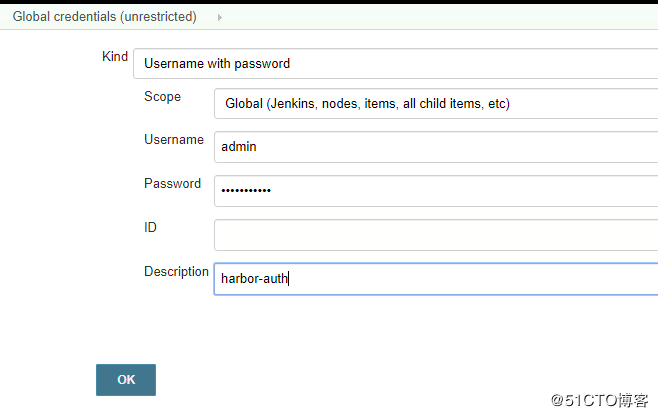Screen dimensions: 658x417
Task: Click the Scope label
Action: tap(162, 97)
